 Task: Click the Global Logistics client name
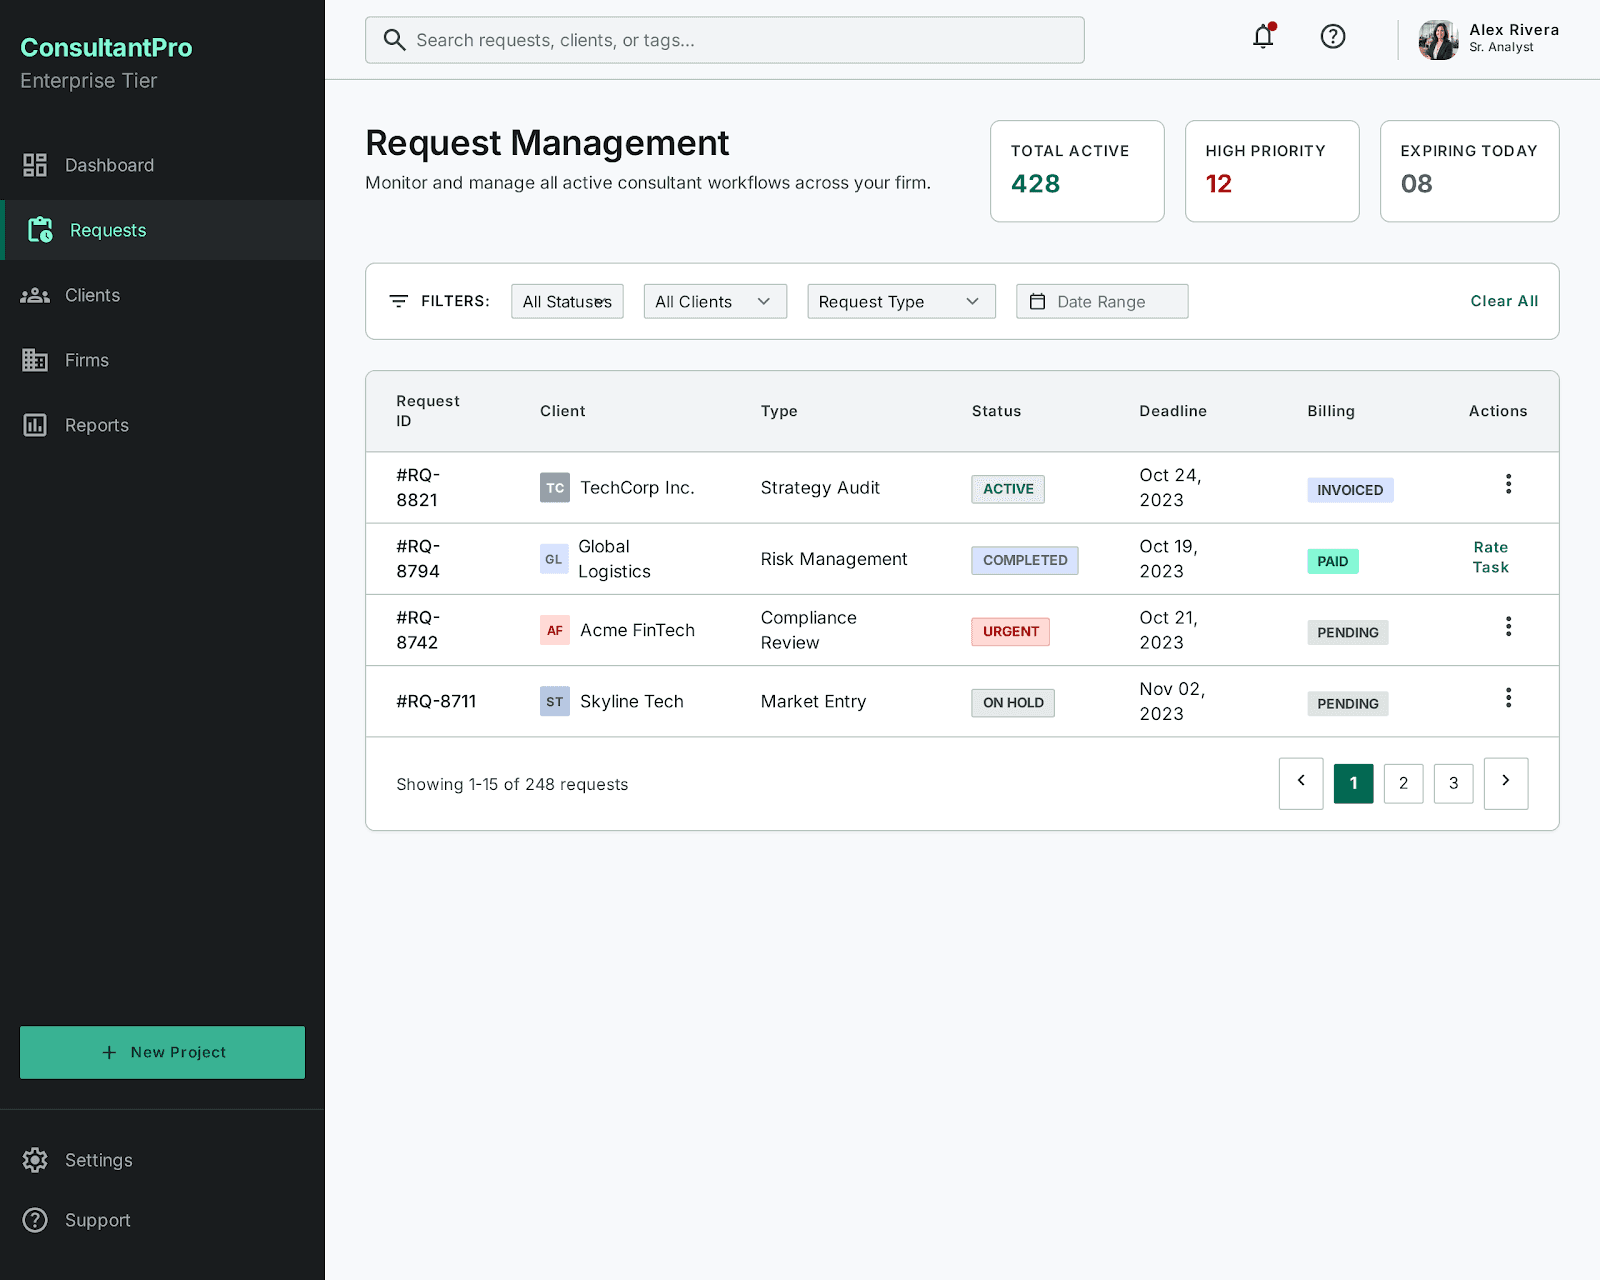tap(614, 559)
